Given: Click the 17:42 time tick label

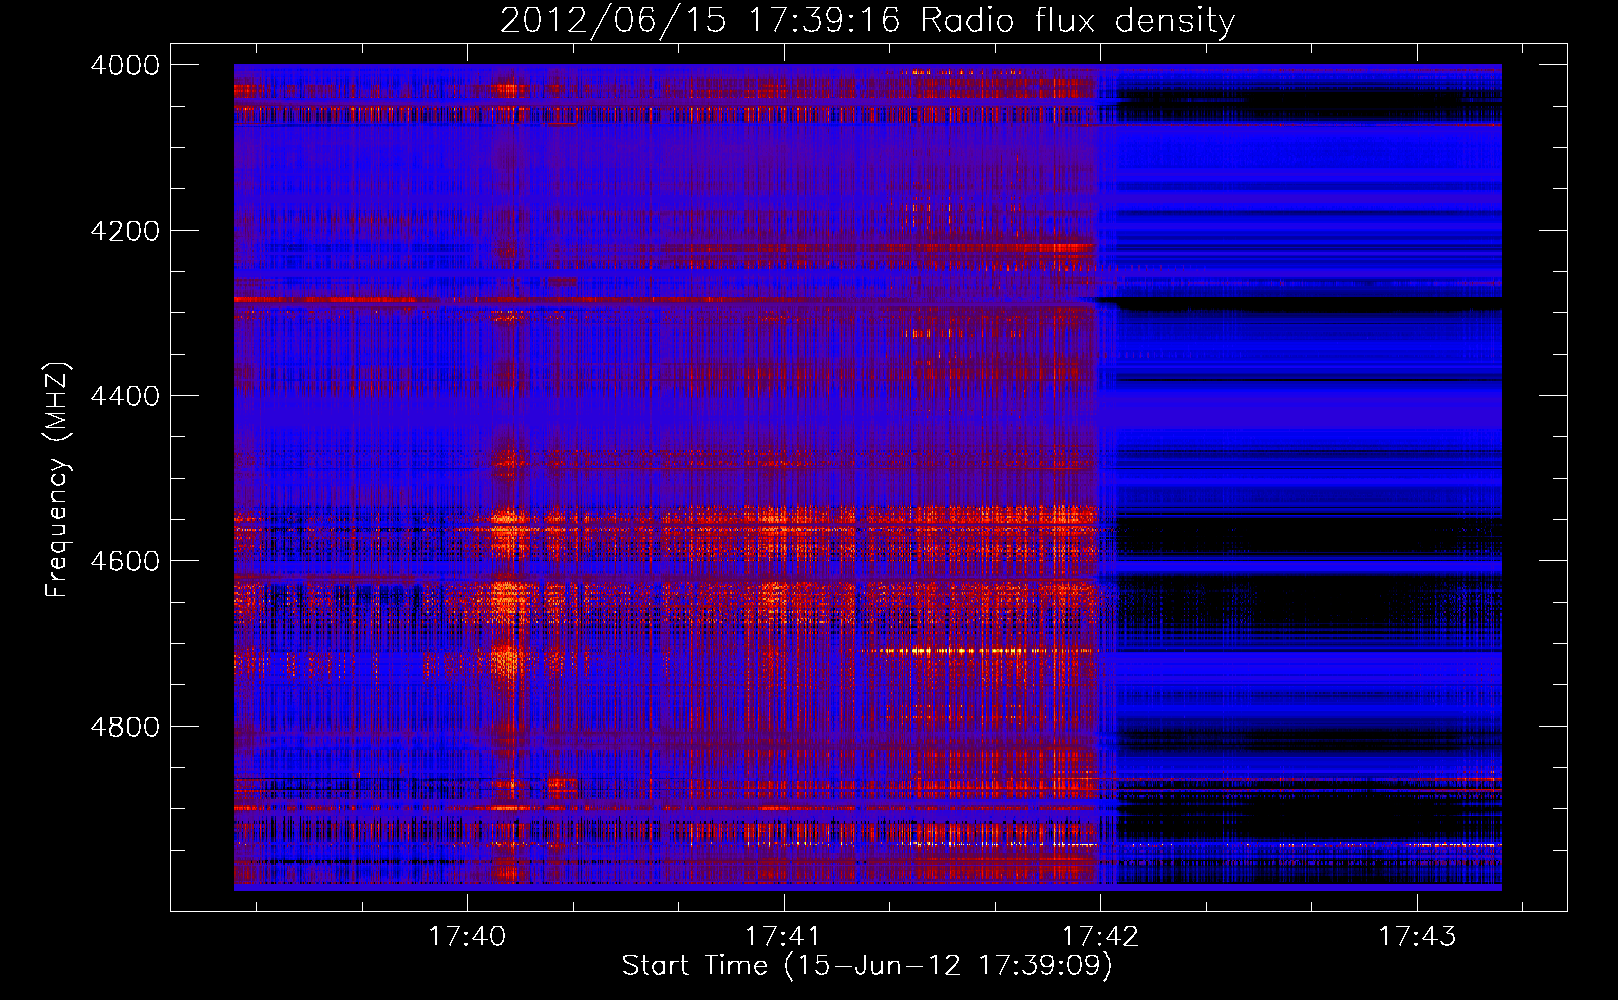Looking at the screenshot, I should pyautogui.click(x=1100, y=937).
